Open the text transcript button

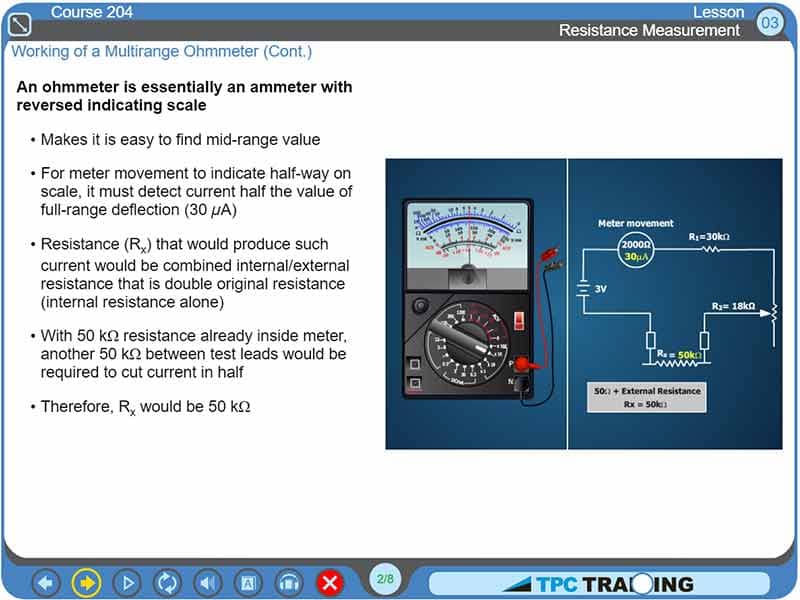[248, 583]
